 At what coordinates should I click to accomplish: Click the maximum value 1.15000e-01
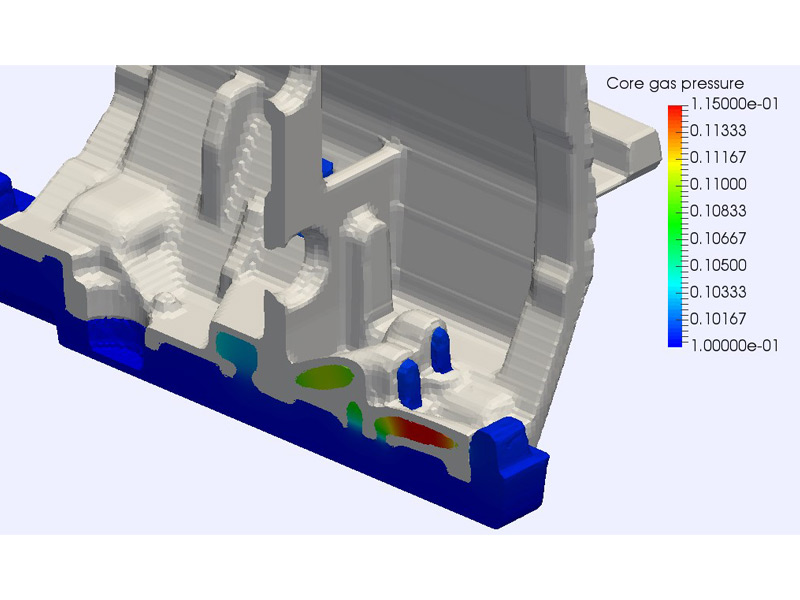tap(734, 104)
